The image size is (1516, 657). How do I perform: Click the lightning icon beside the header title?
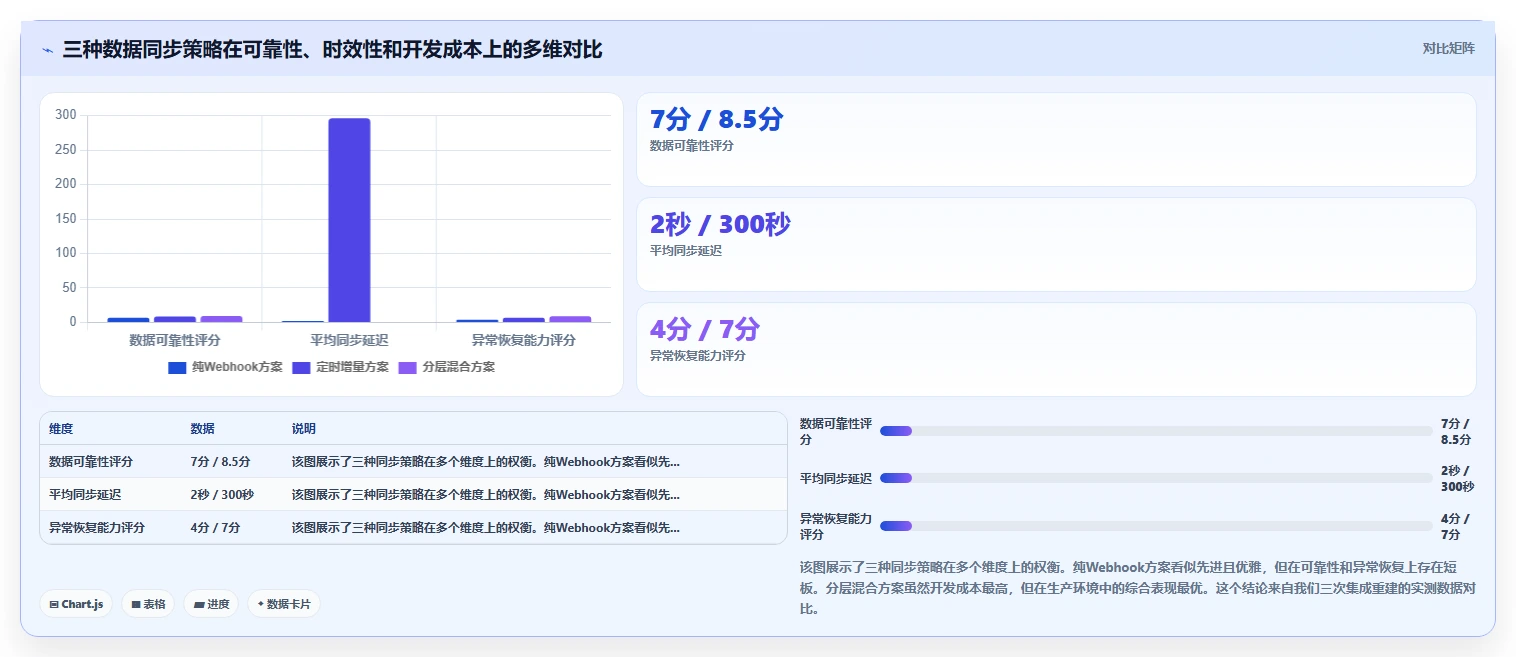click(x=47, y=50)
